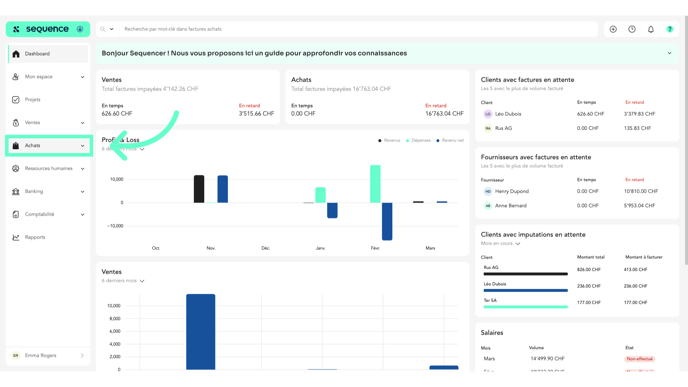Open Ventes chart period dropdown '6 derniers mois'
Screen dimensions: 688x387
click(123, 281)
